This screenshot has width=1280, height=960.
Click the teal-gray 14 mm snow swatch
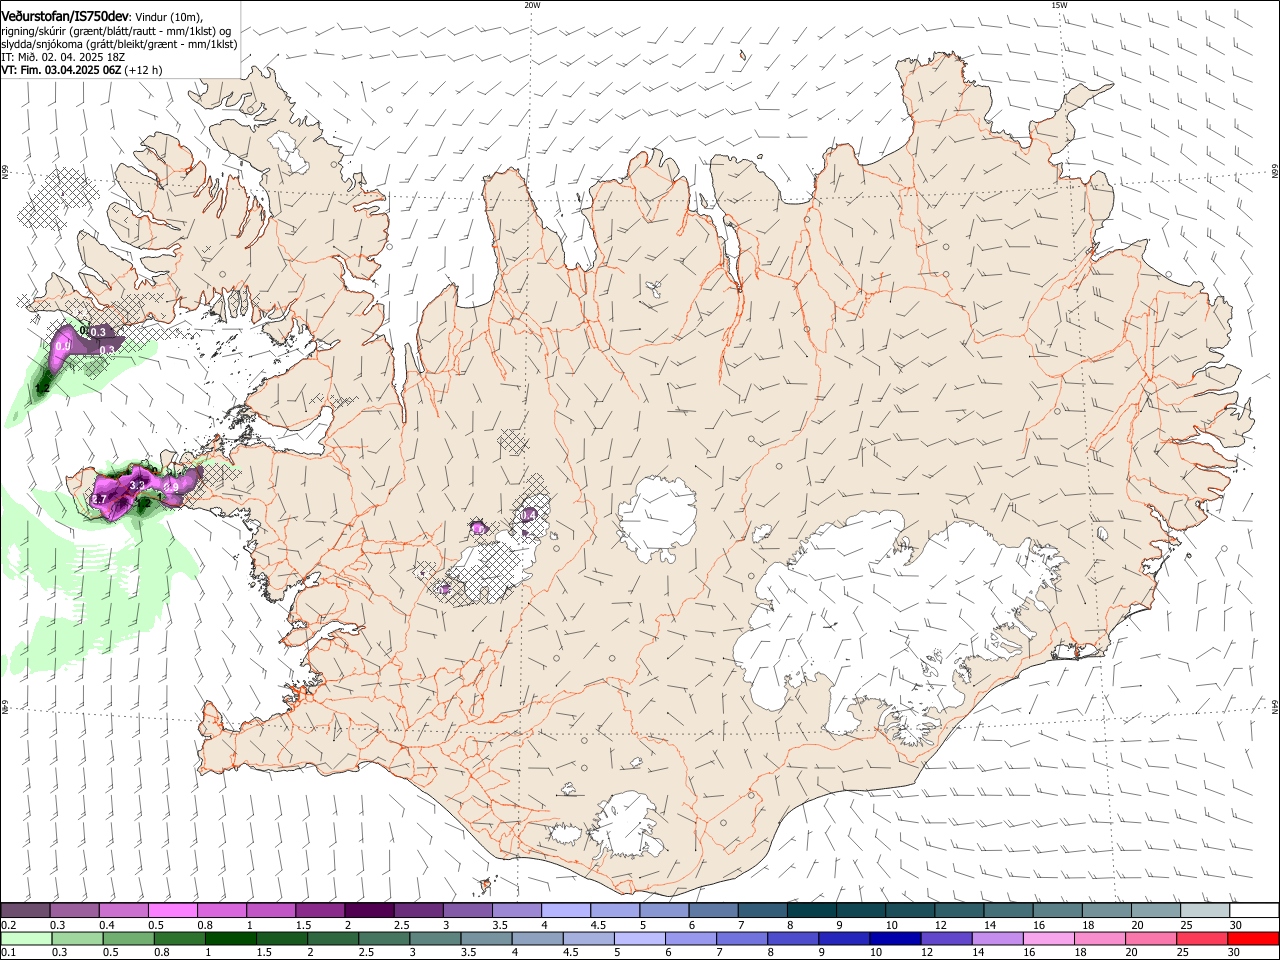click(1007, 911)
